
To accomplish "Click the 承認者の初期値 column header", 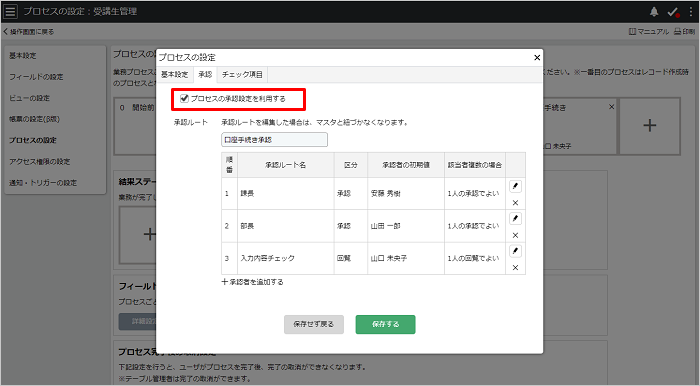I will (406, 165).
